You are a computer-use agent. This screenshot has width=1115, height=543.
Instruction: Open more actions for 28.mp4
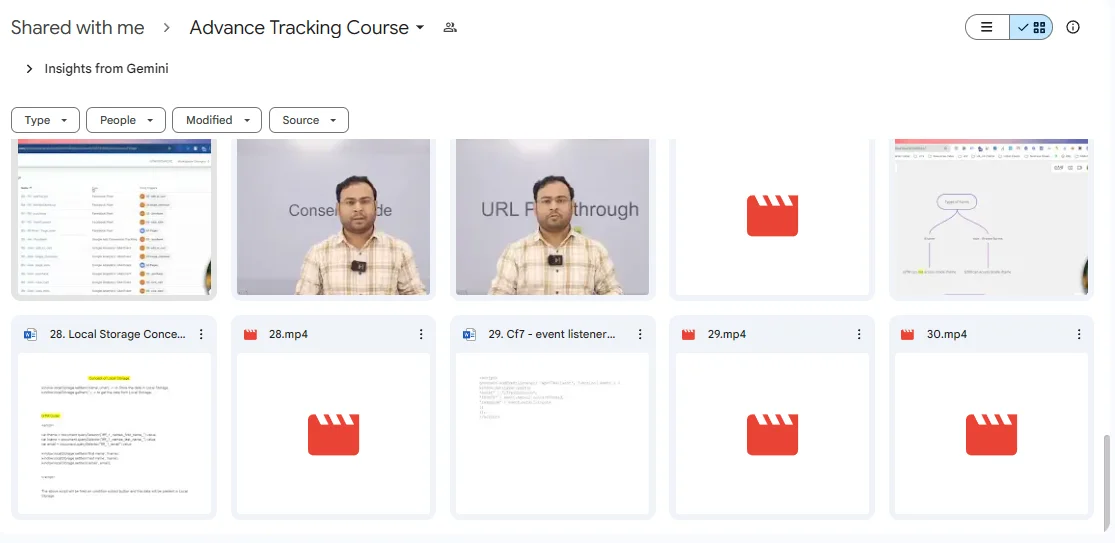click(x=421, y=334)
